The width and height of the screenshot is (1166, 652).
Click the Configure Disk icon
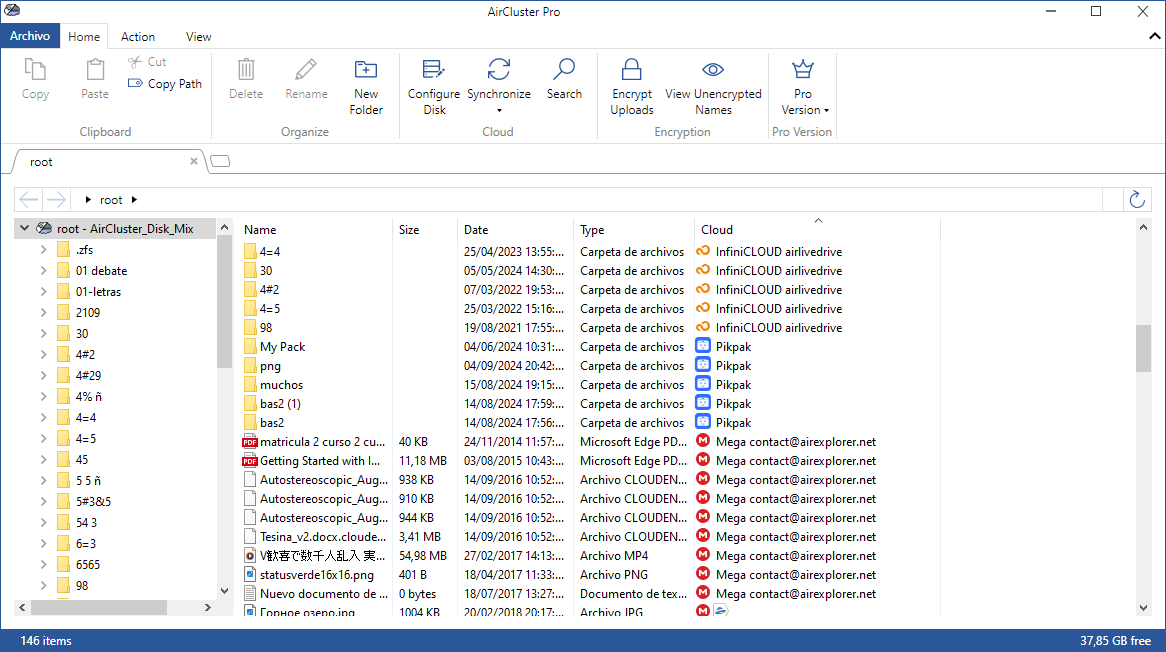[433, 70]
